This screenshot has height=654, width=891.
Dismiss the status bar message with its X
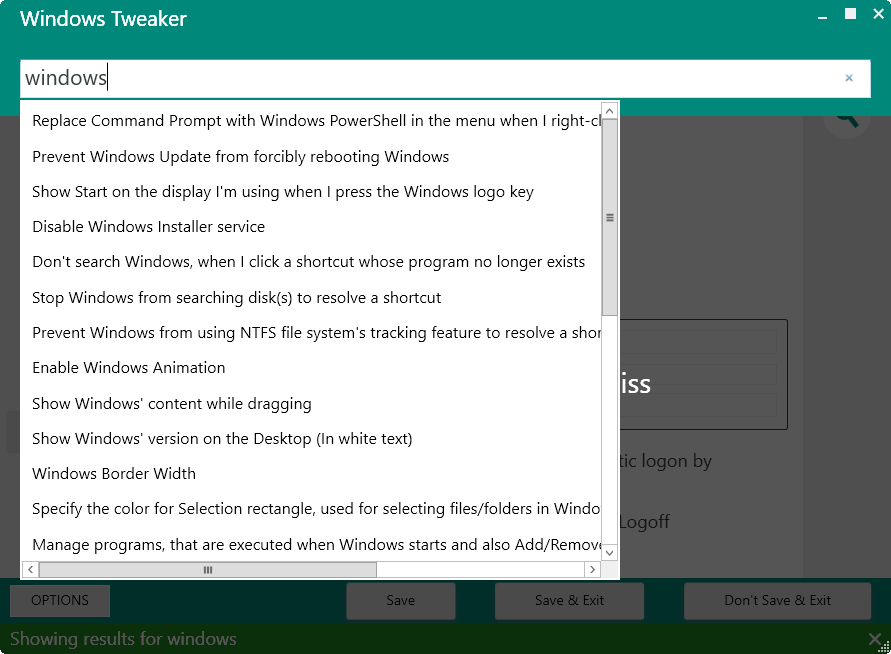tap(875, 639)
